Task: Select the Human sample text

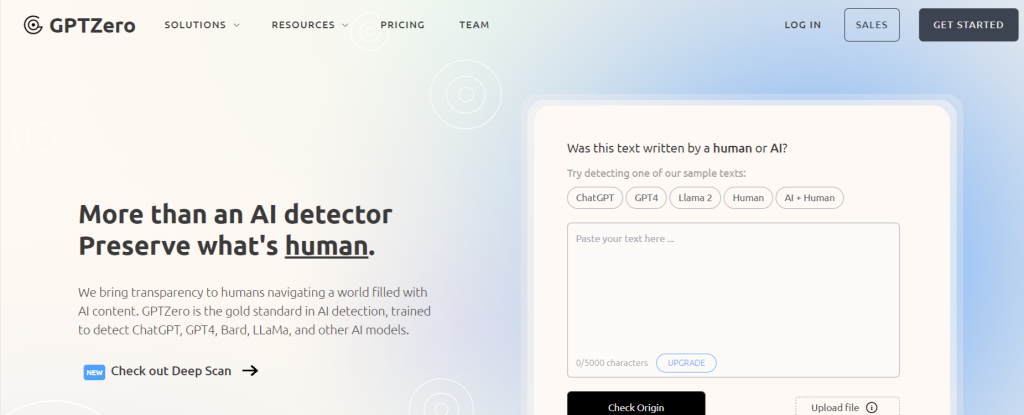Action: [x=748, y=198]
